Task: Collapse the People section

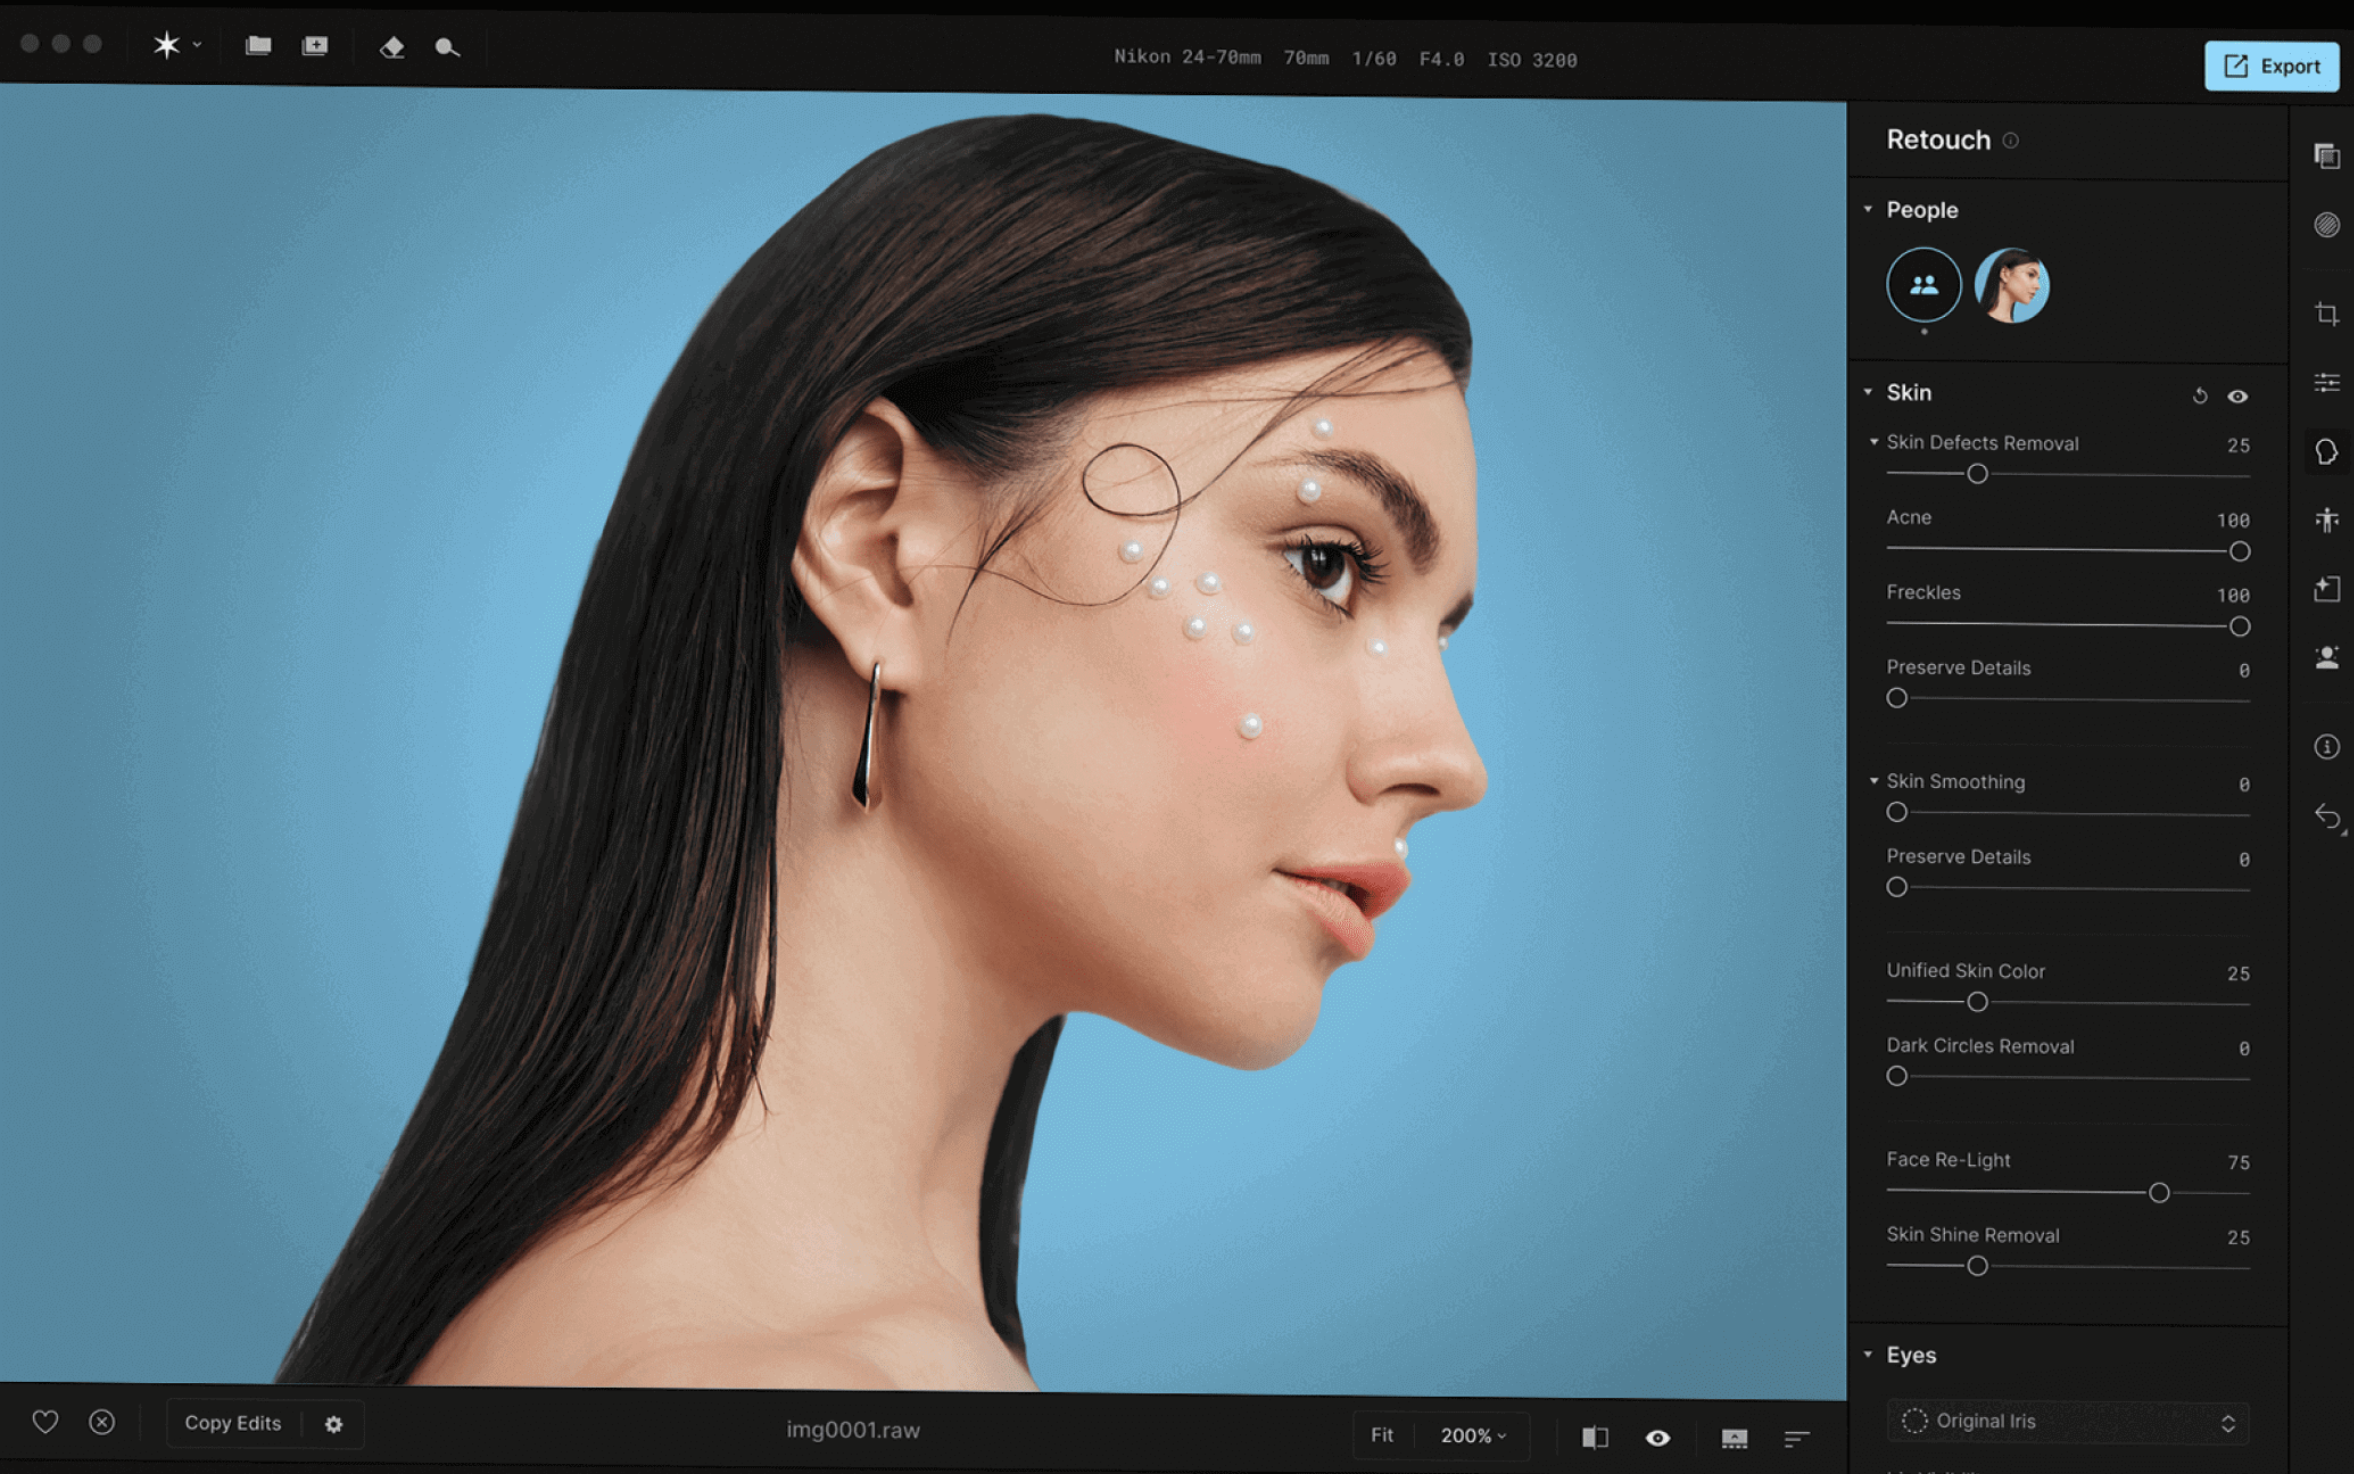Action: (1868, 209)
